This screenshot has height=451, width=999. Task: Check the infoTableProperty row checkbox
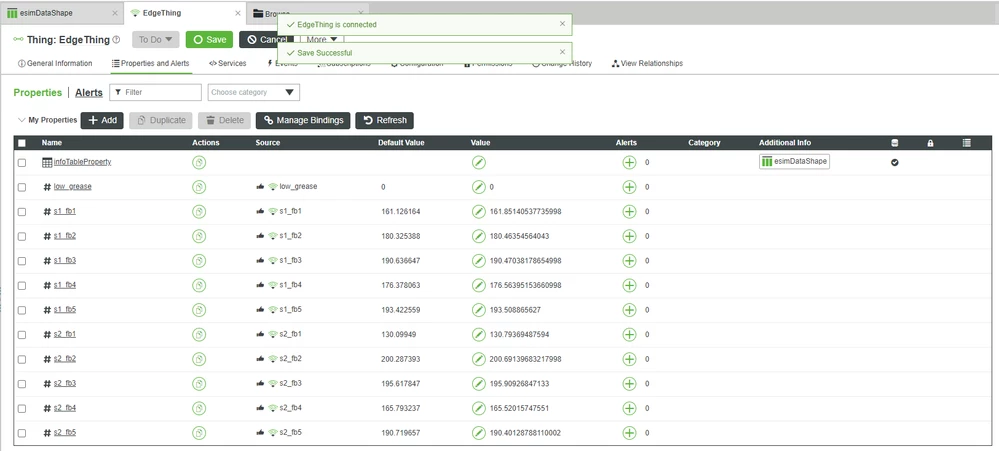click(22, 162)
